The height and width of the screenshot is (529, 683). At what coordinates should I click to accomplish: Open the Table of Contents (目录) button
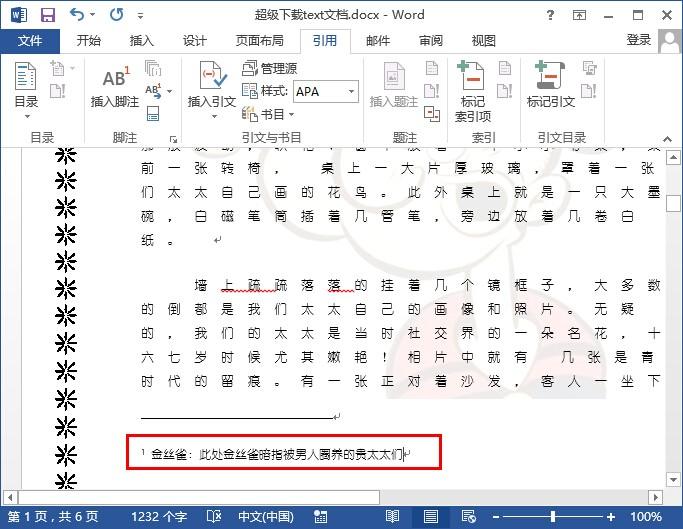[x=26, y=88]
